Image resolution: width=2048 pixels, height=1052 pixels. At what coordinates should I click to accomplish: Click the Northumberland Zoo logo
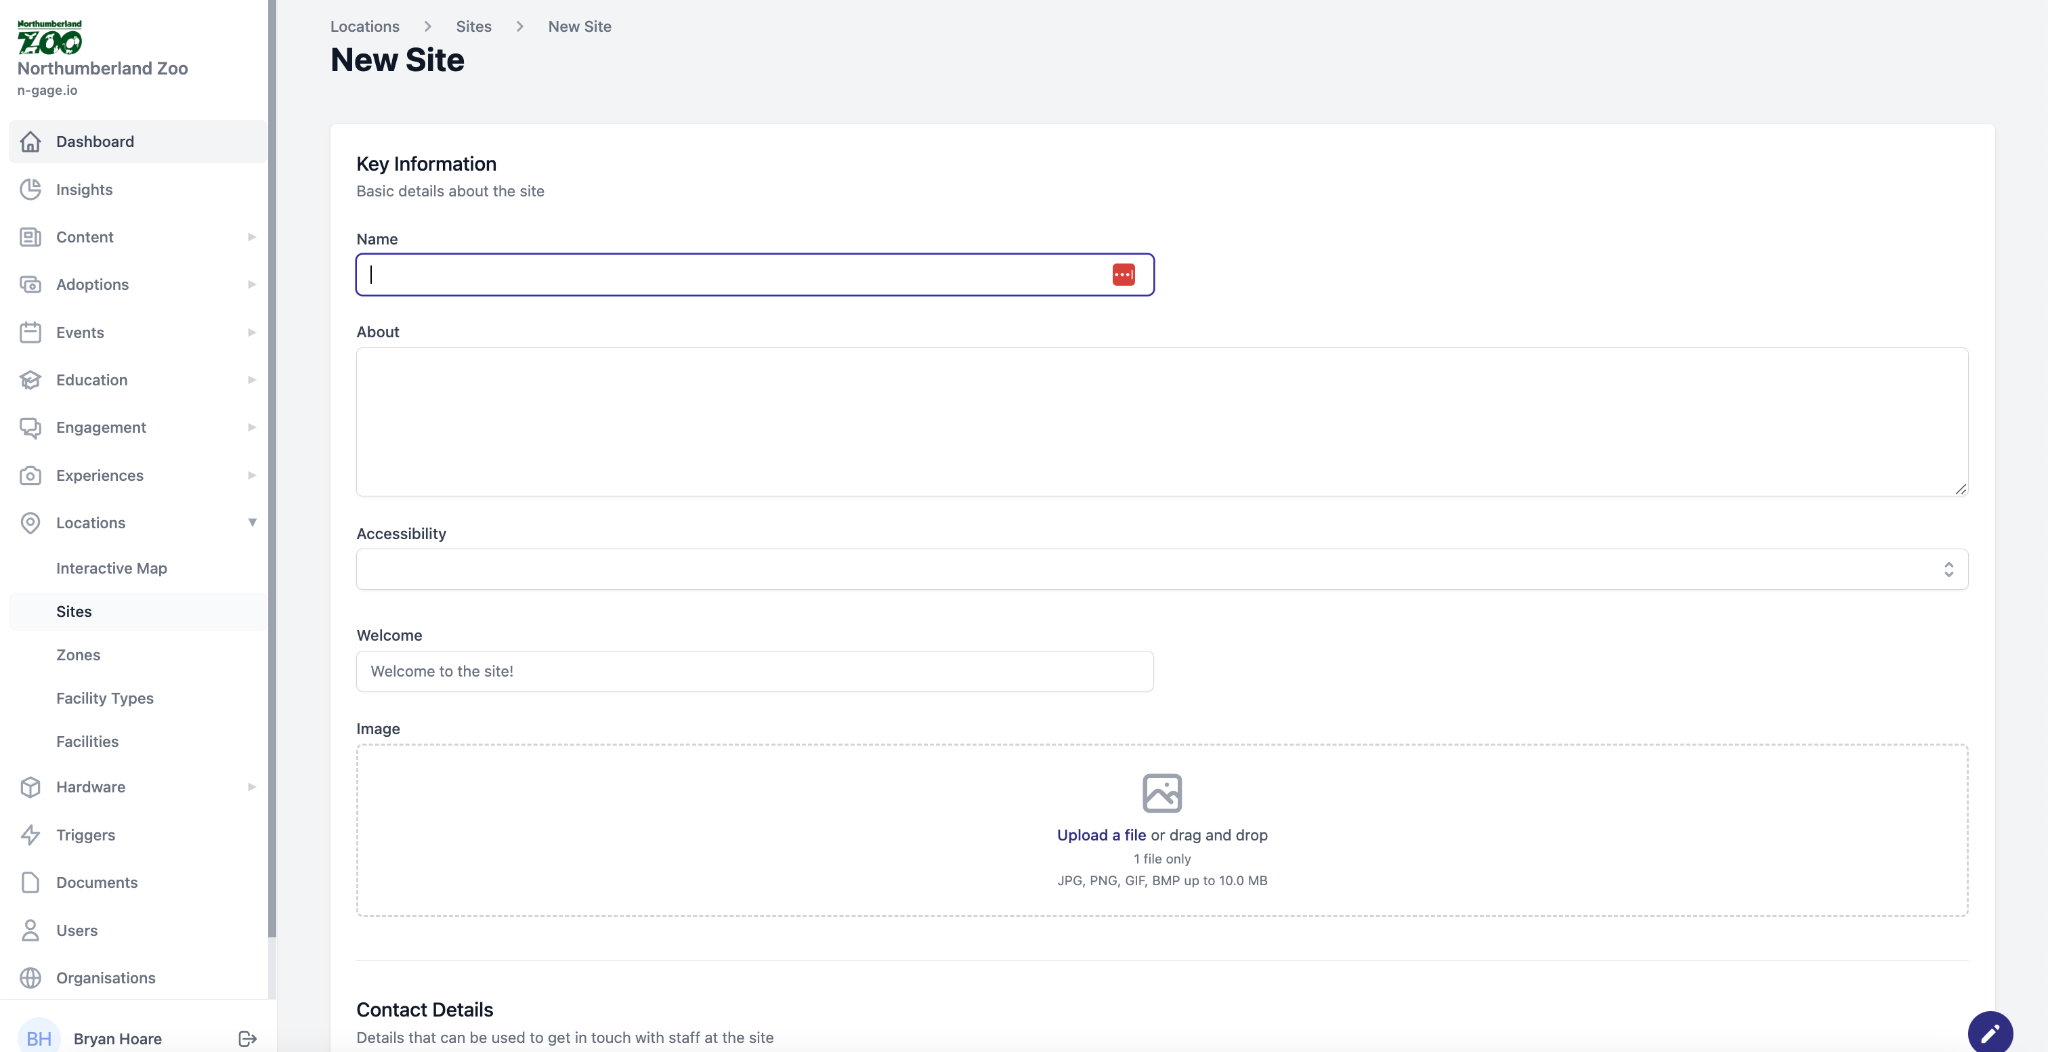pyautogui.click(x=50, y=38)
